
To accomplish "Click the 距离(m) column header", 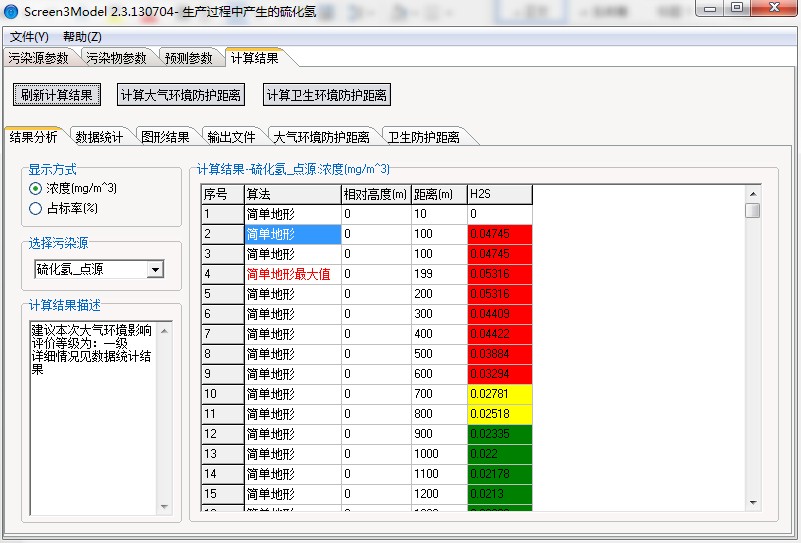I will tap(439, 194).
